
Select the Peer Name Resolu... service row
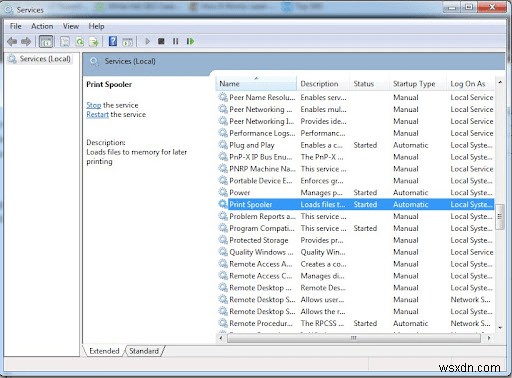point(356,97)
